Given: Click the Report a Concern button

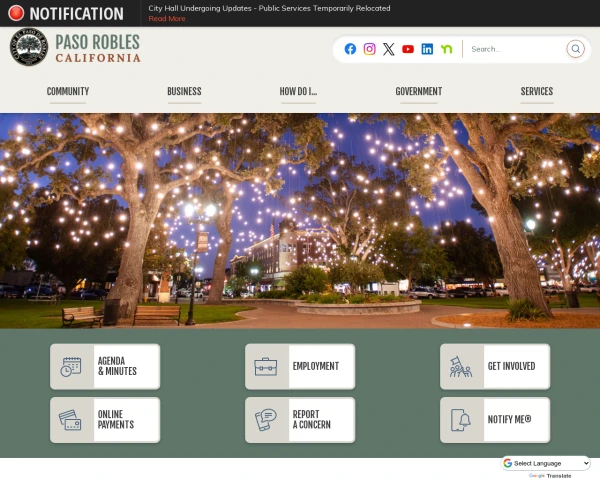Looking at the screenshot, I should pos(300,420).
